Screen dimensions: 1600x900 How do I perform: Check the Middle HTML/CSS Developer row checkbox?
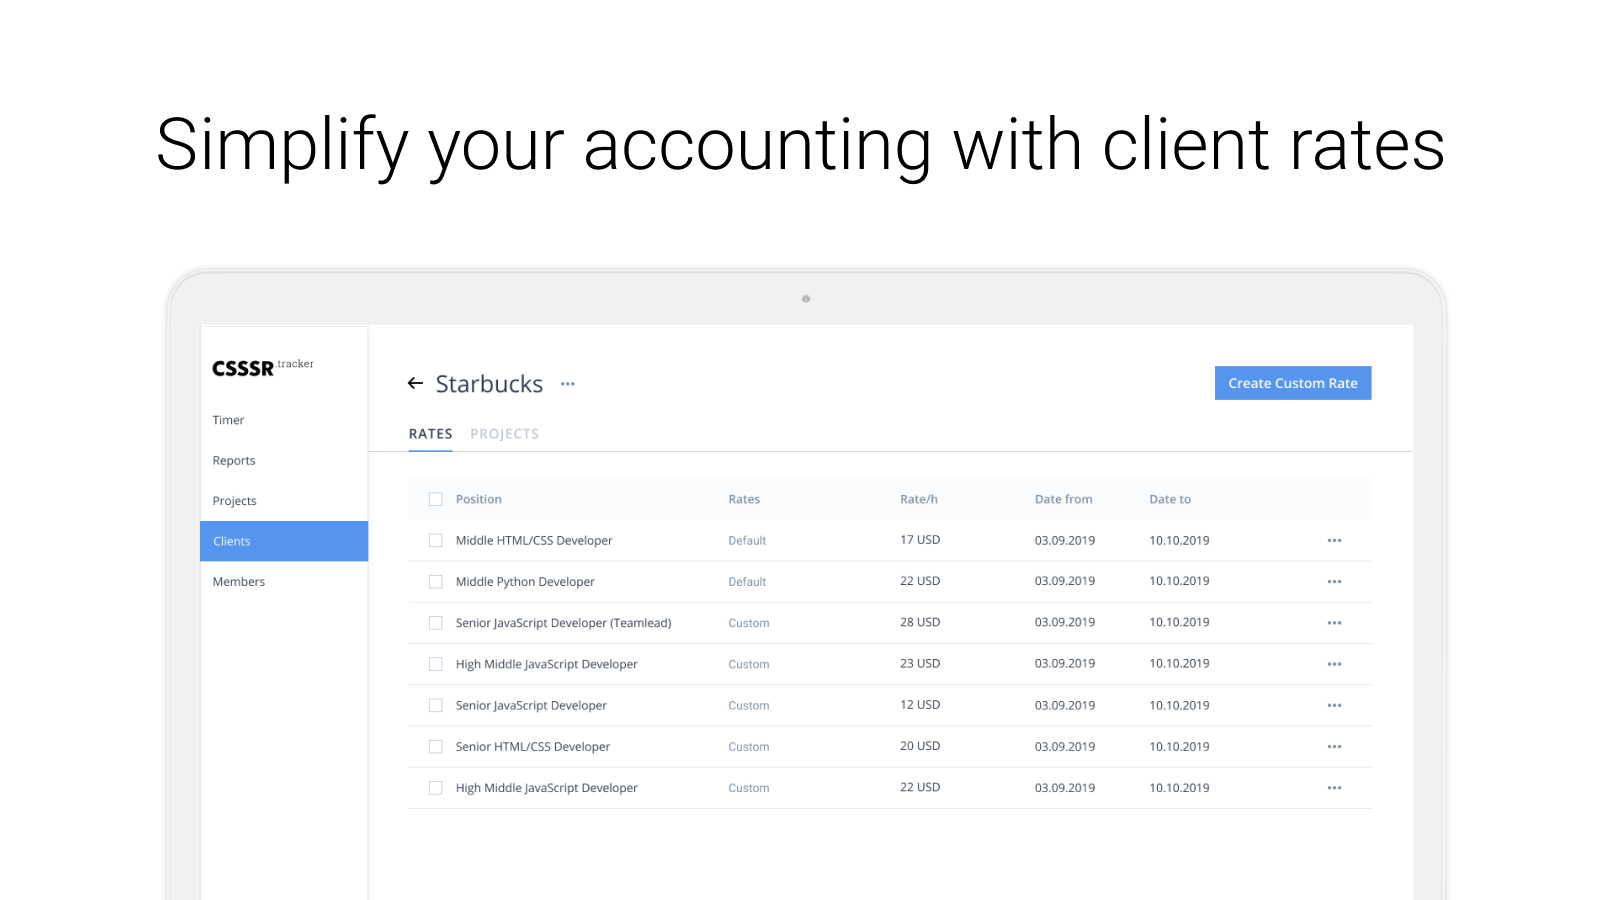[x=436, y=540]
